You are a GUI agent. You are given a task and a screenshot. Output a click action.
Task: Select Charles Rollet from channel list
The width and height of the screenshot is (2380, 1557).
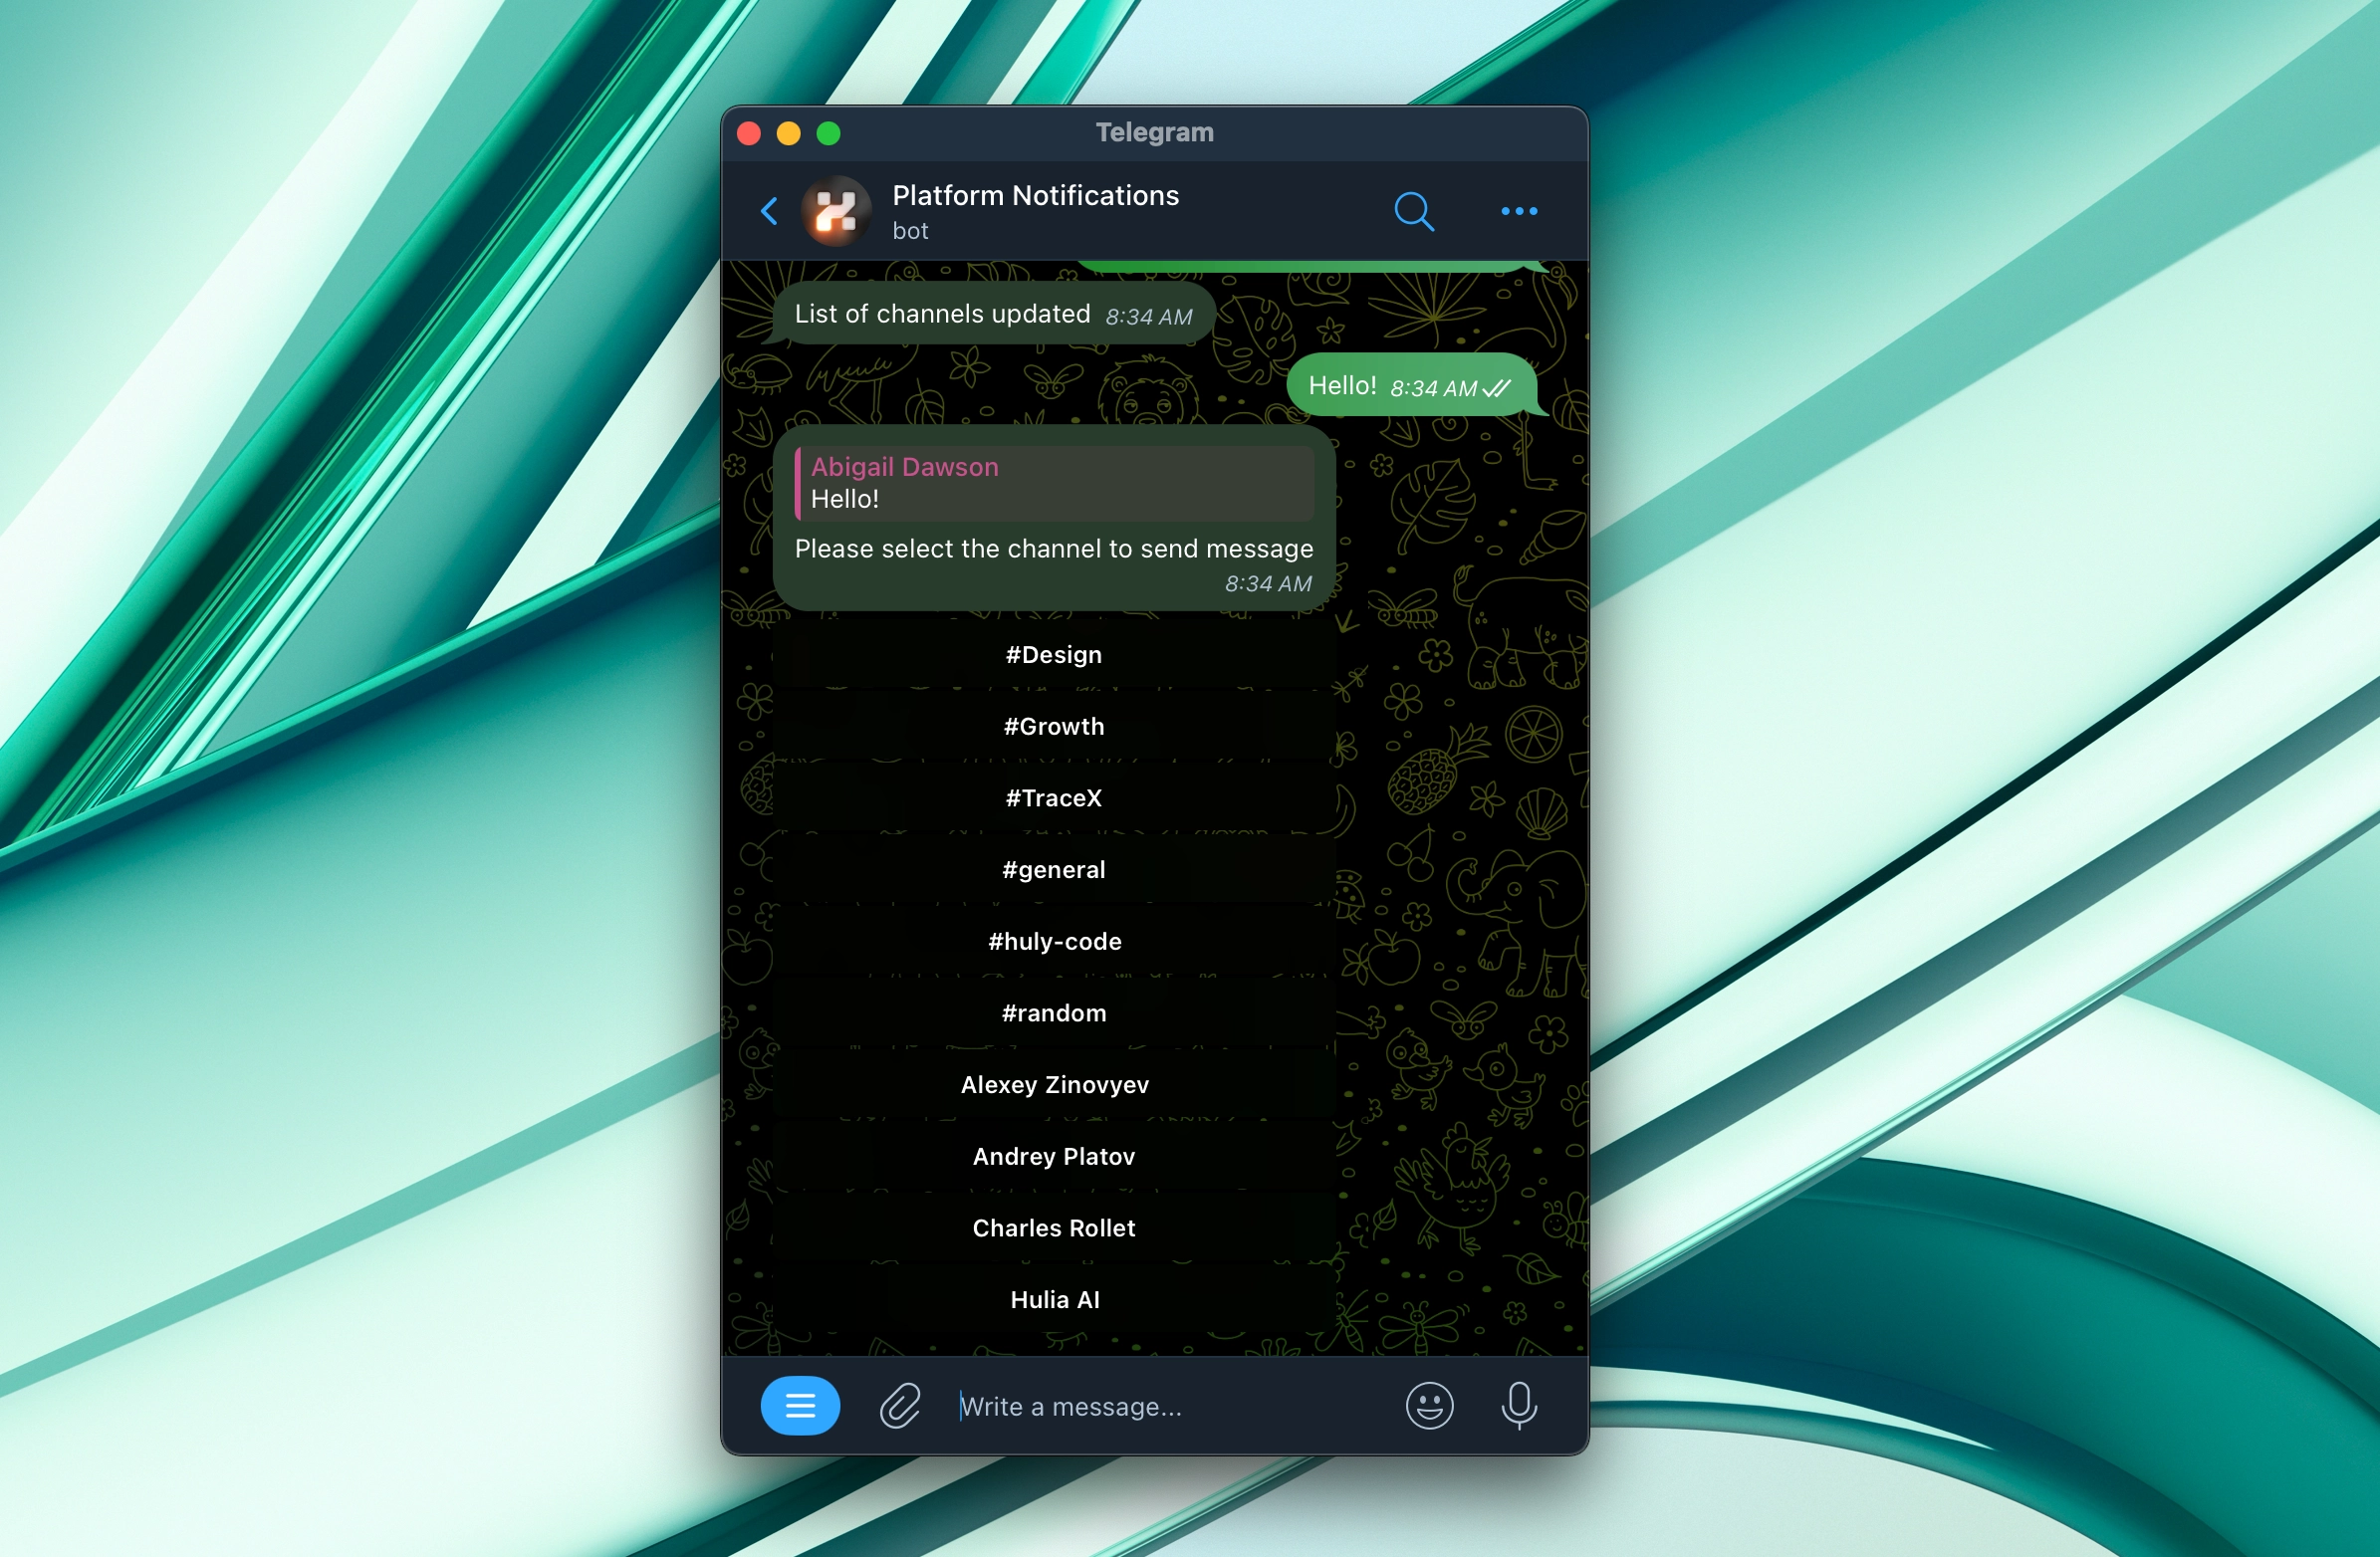[x=1054, y=1226]
